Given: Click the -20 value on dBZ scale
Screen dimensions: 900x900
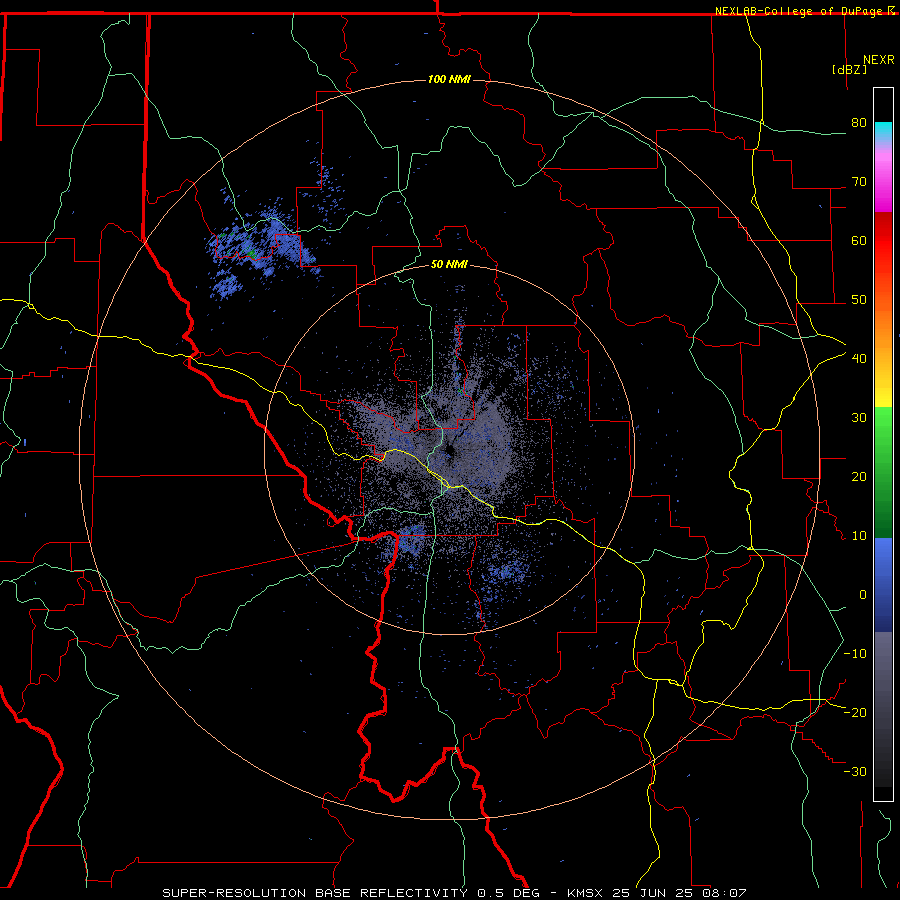Looking at the screenshot, I should [855, 713].
